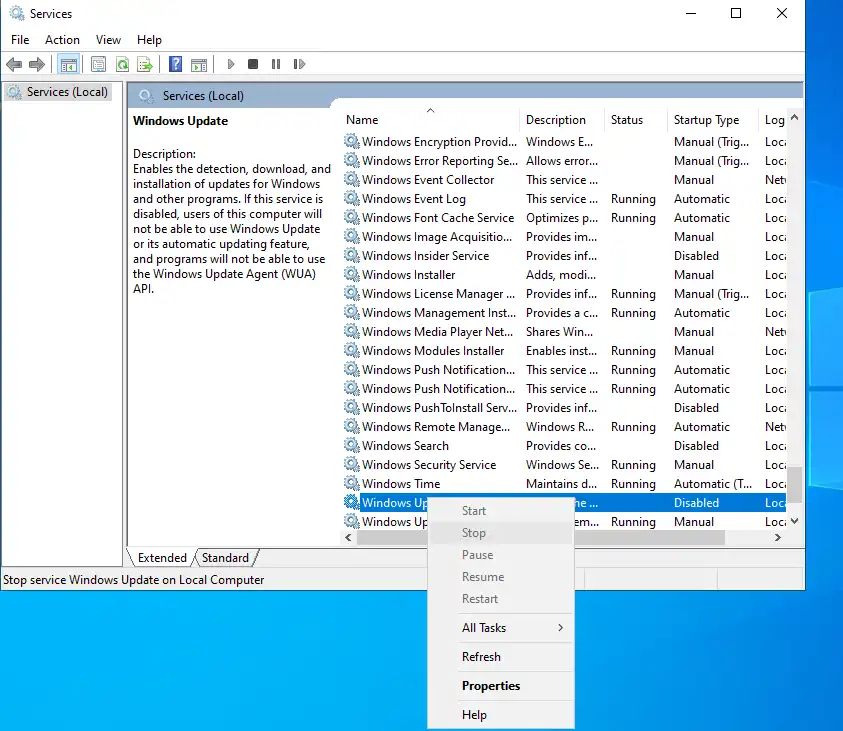Image resolution: width=843 pixels, height=731 pixels.
Task: Select the Windows Encryption Provid... service row
Action: pyautogui.click(x=565, y=142)
